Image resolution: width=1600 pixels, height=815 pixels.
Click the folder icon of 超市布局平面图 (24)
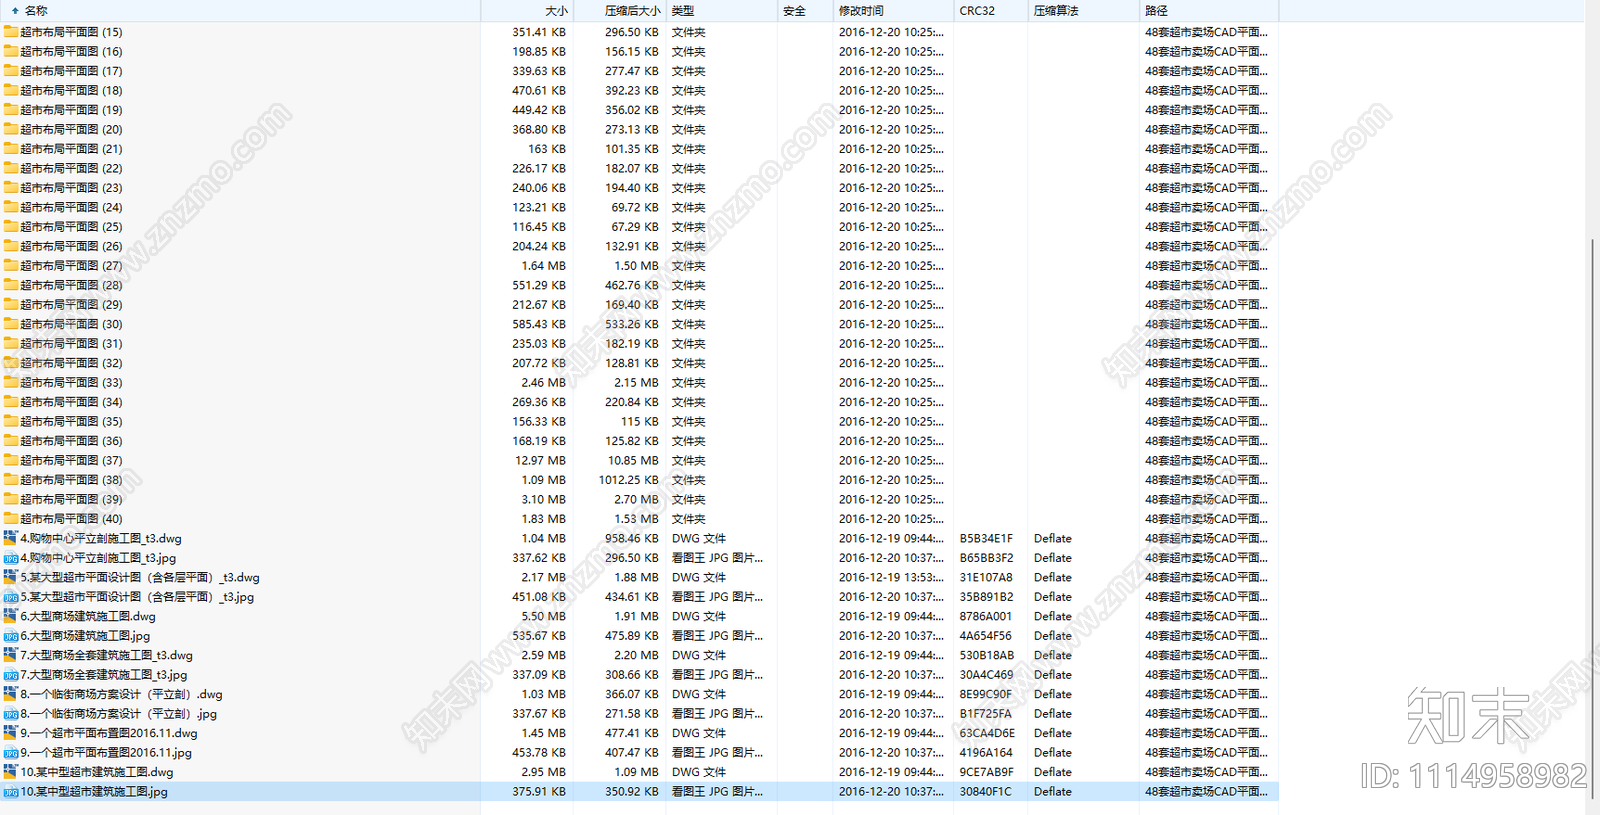(x=11, y=207)
